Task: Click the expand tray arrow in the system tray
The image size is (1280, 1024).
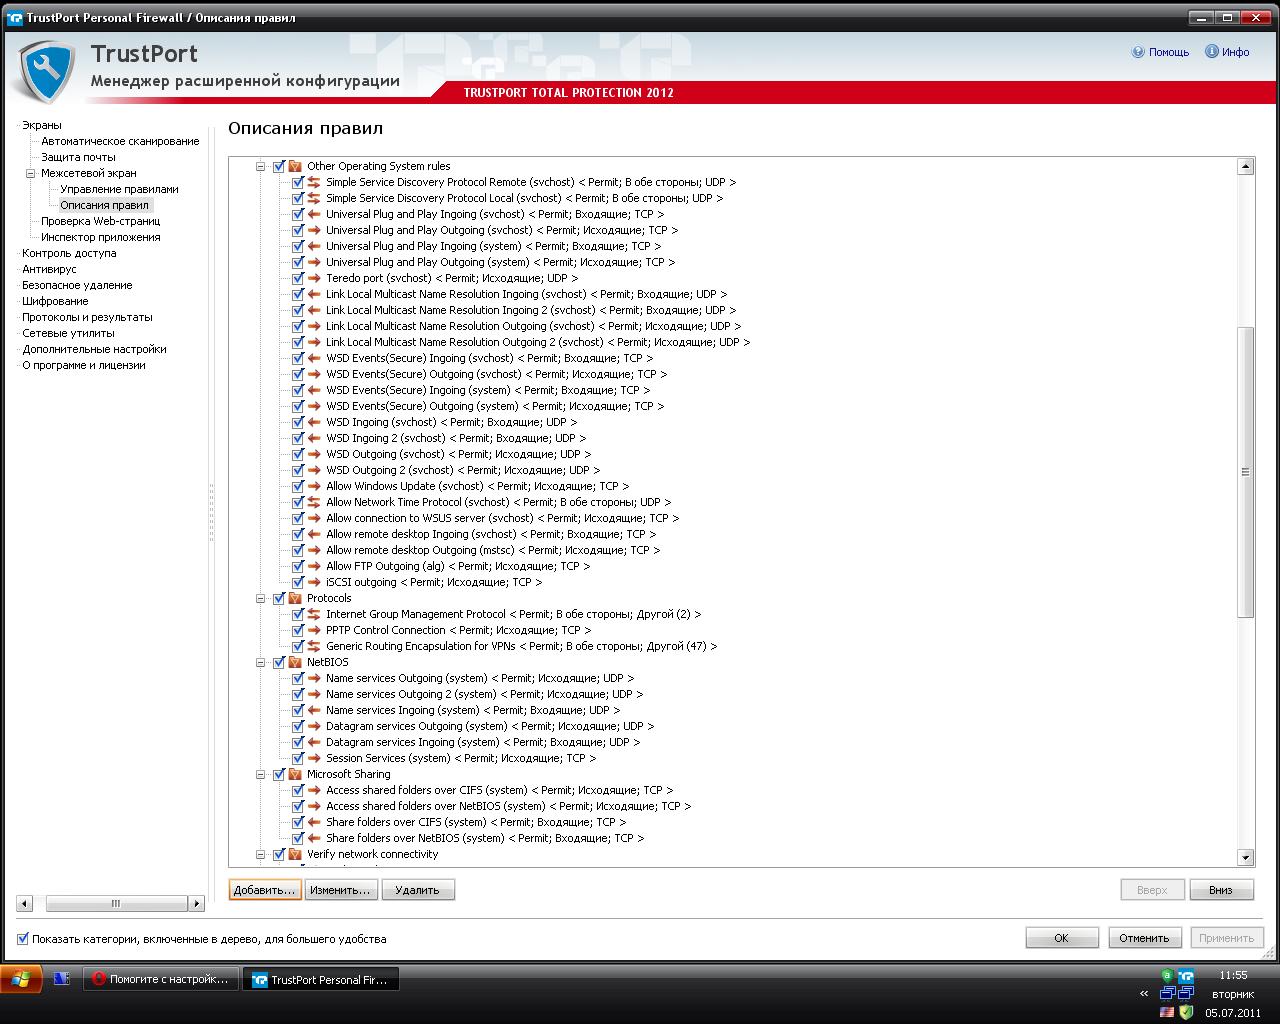Action: pyautogui.click(x=1144, y=994)
